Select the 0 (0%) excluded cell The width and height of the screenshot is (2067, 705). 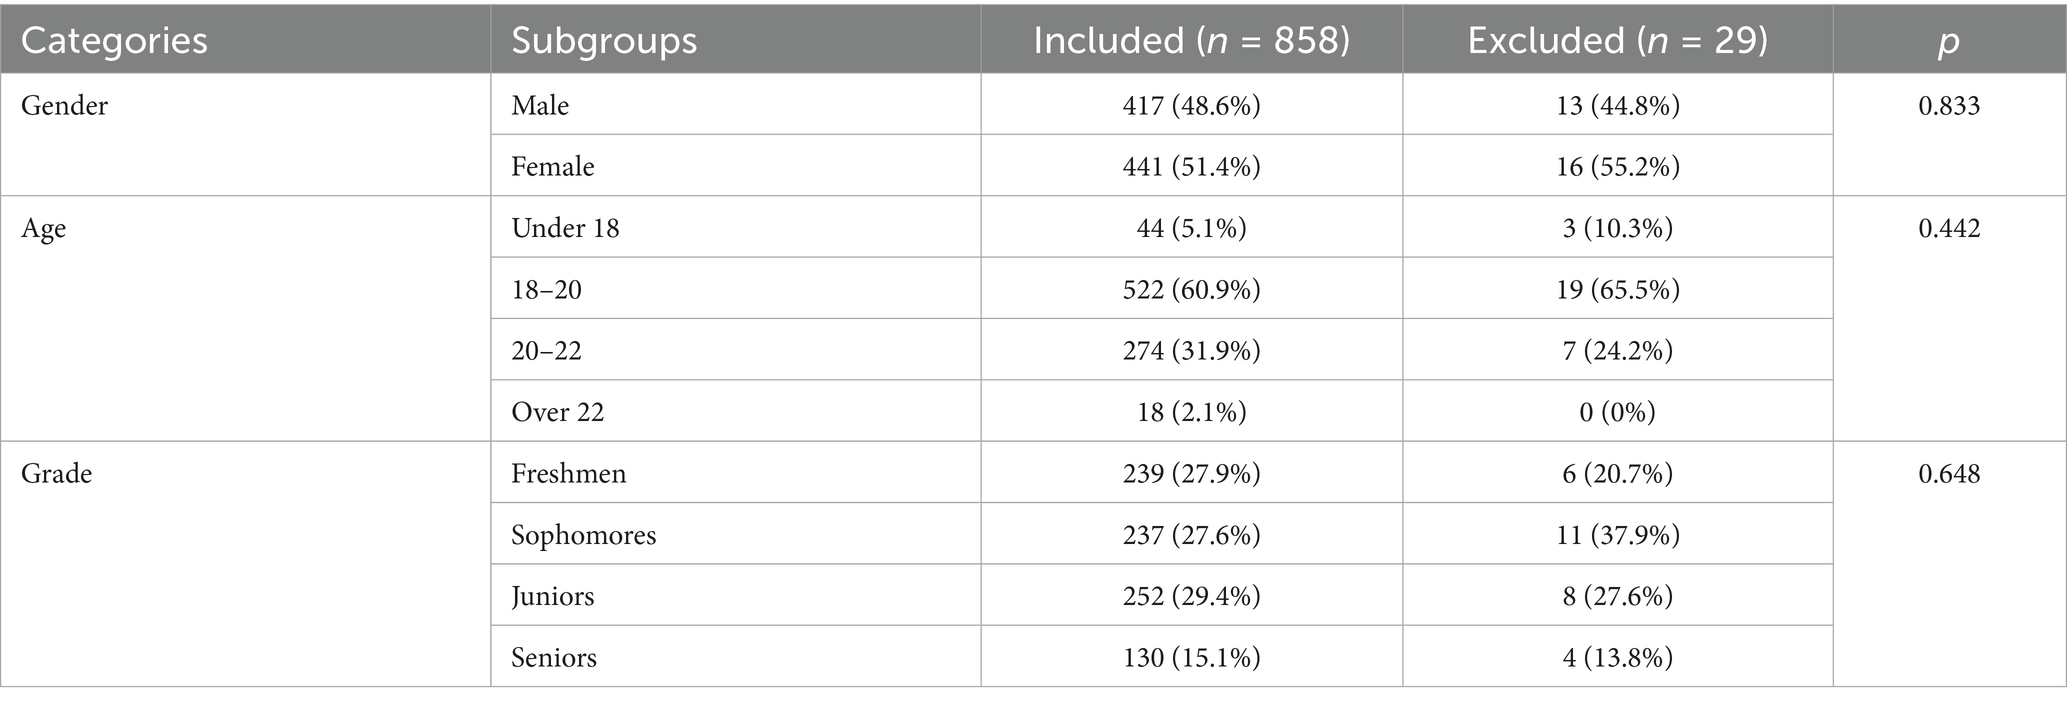click(1617, 412)
